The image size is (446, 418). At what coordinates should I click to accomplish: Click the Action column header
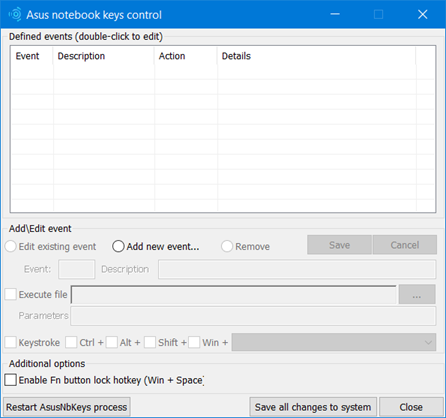(x=186, y=56)
